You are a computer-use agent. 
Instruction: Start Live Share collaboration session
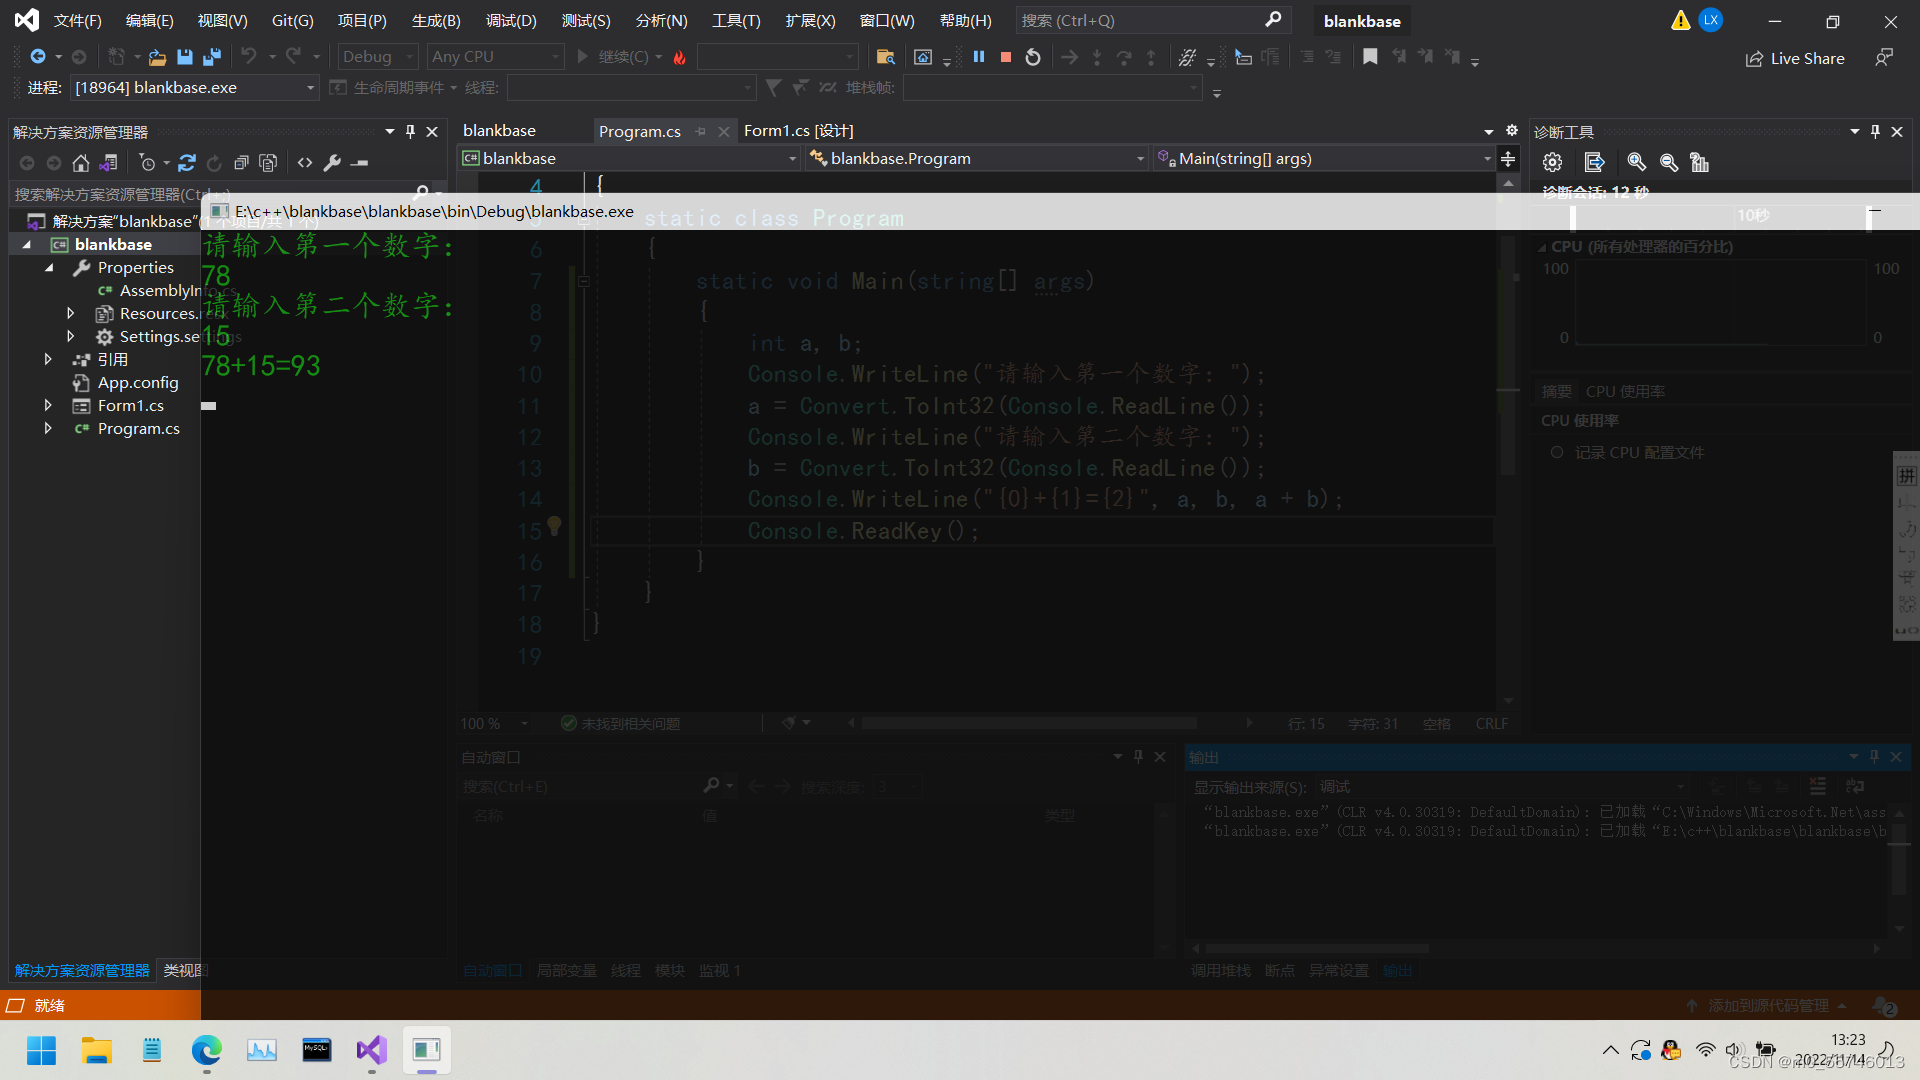click(1795, 58)
